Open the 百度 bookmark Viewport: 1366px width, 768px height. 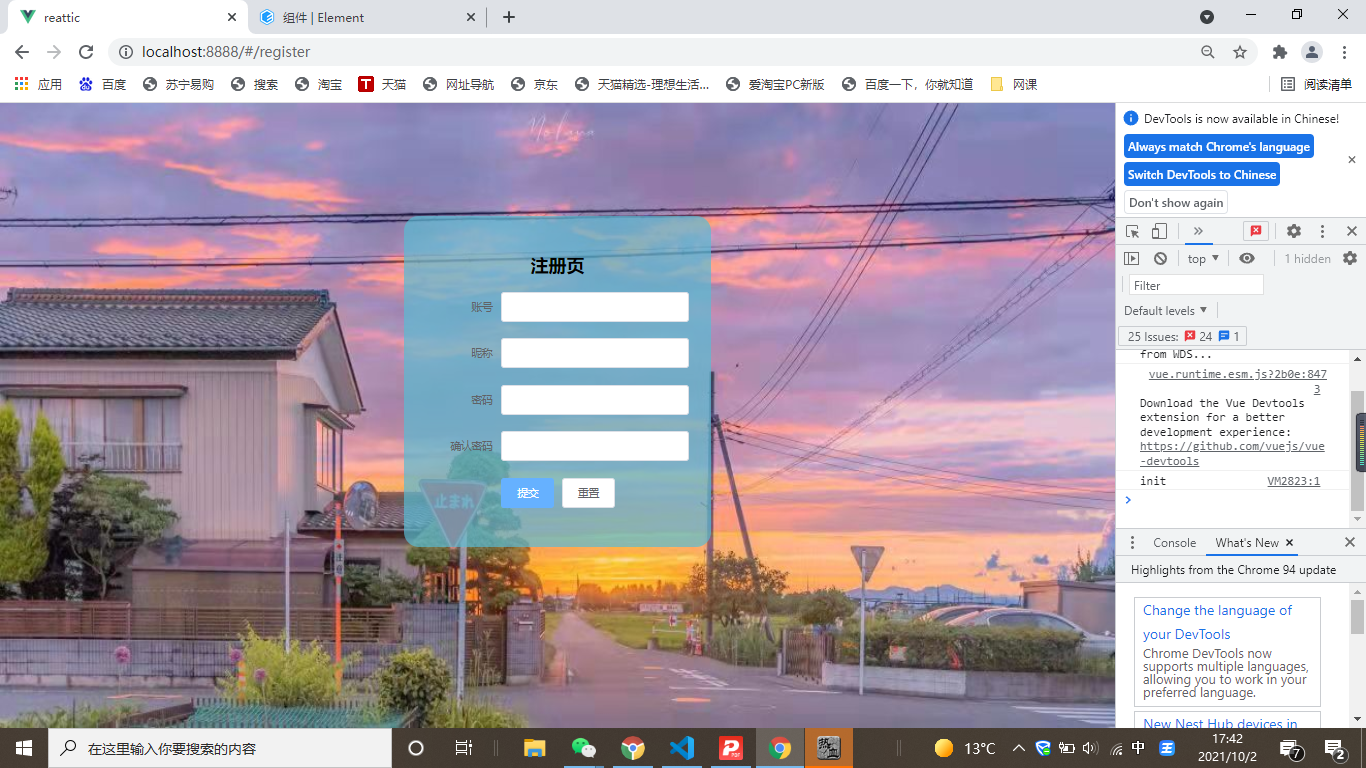[x=102, y=85]
